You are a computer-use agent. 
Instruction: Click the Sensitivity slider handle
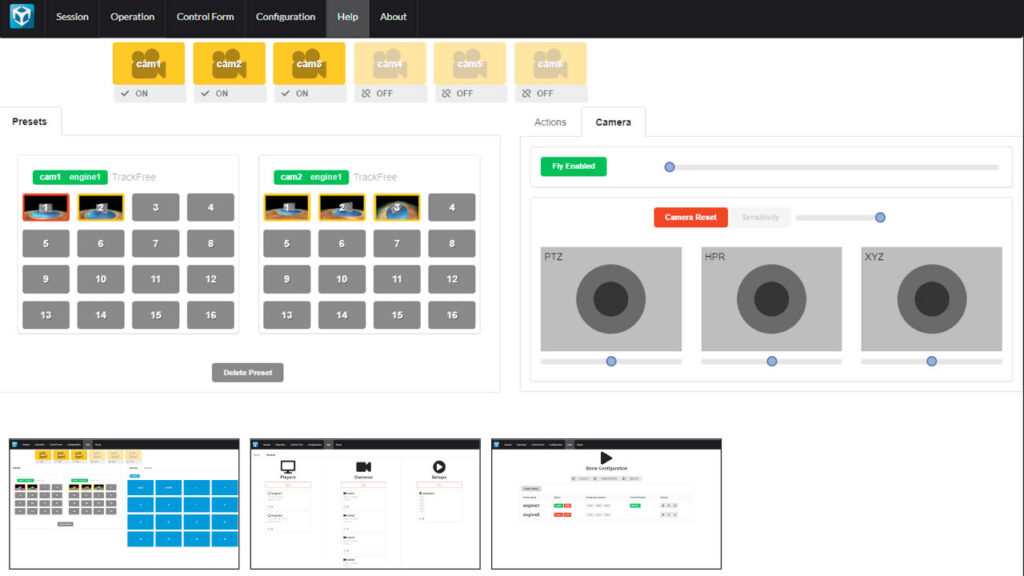pos(880,217)
